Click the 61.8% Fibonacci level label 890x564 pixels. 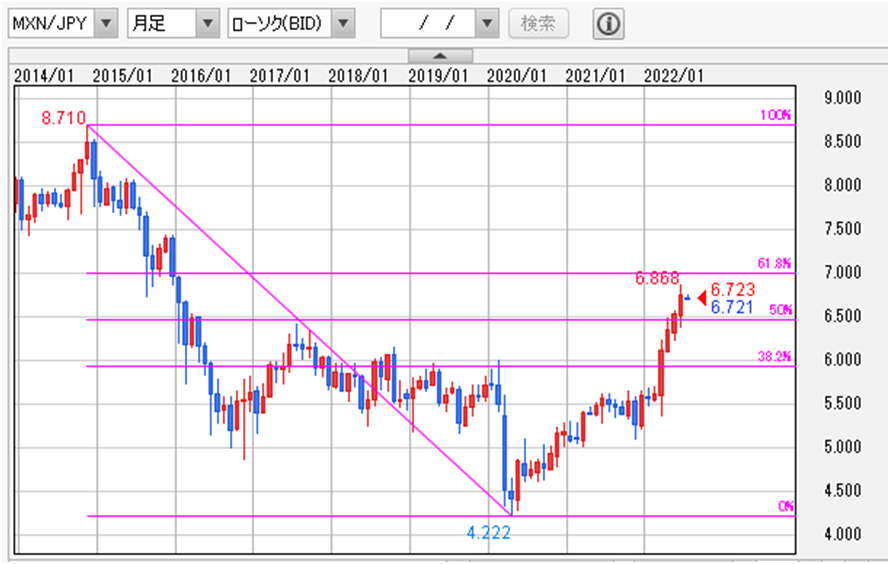pyautogui.click(x=774, y=263)
